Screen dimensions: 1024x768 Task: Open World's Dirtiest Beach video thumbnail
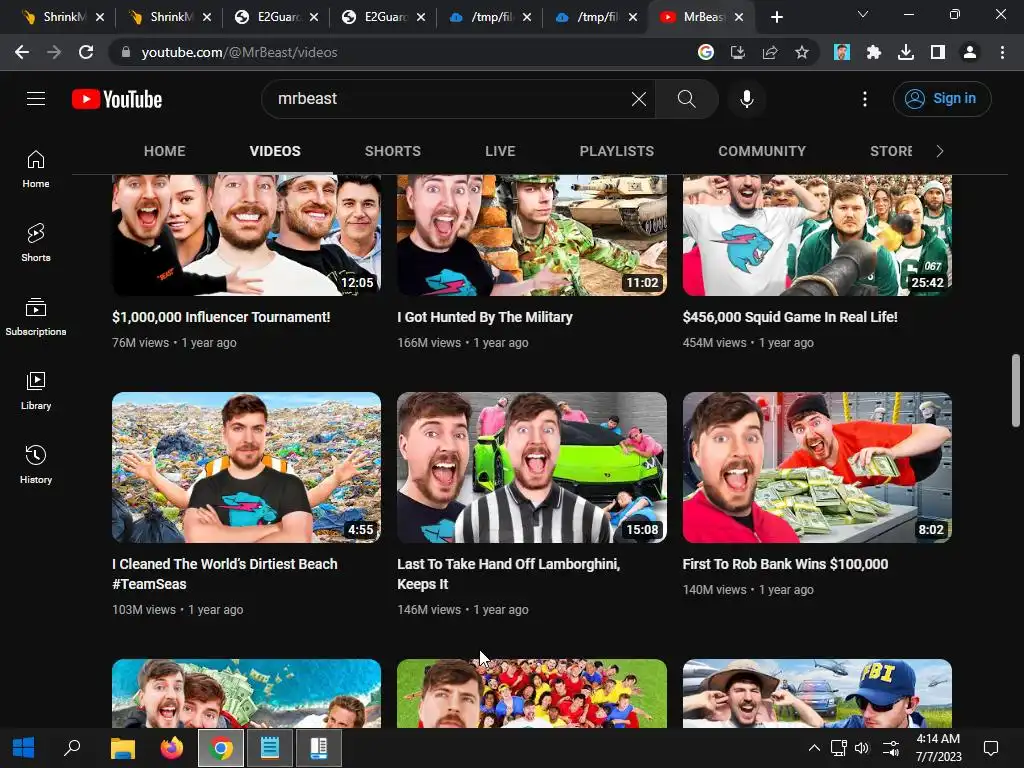coord(246,468)
